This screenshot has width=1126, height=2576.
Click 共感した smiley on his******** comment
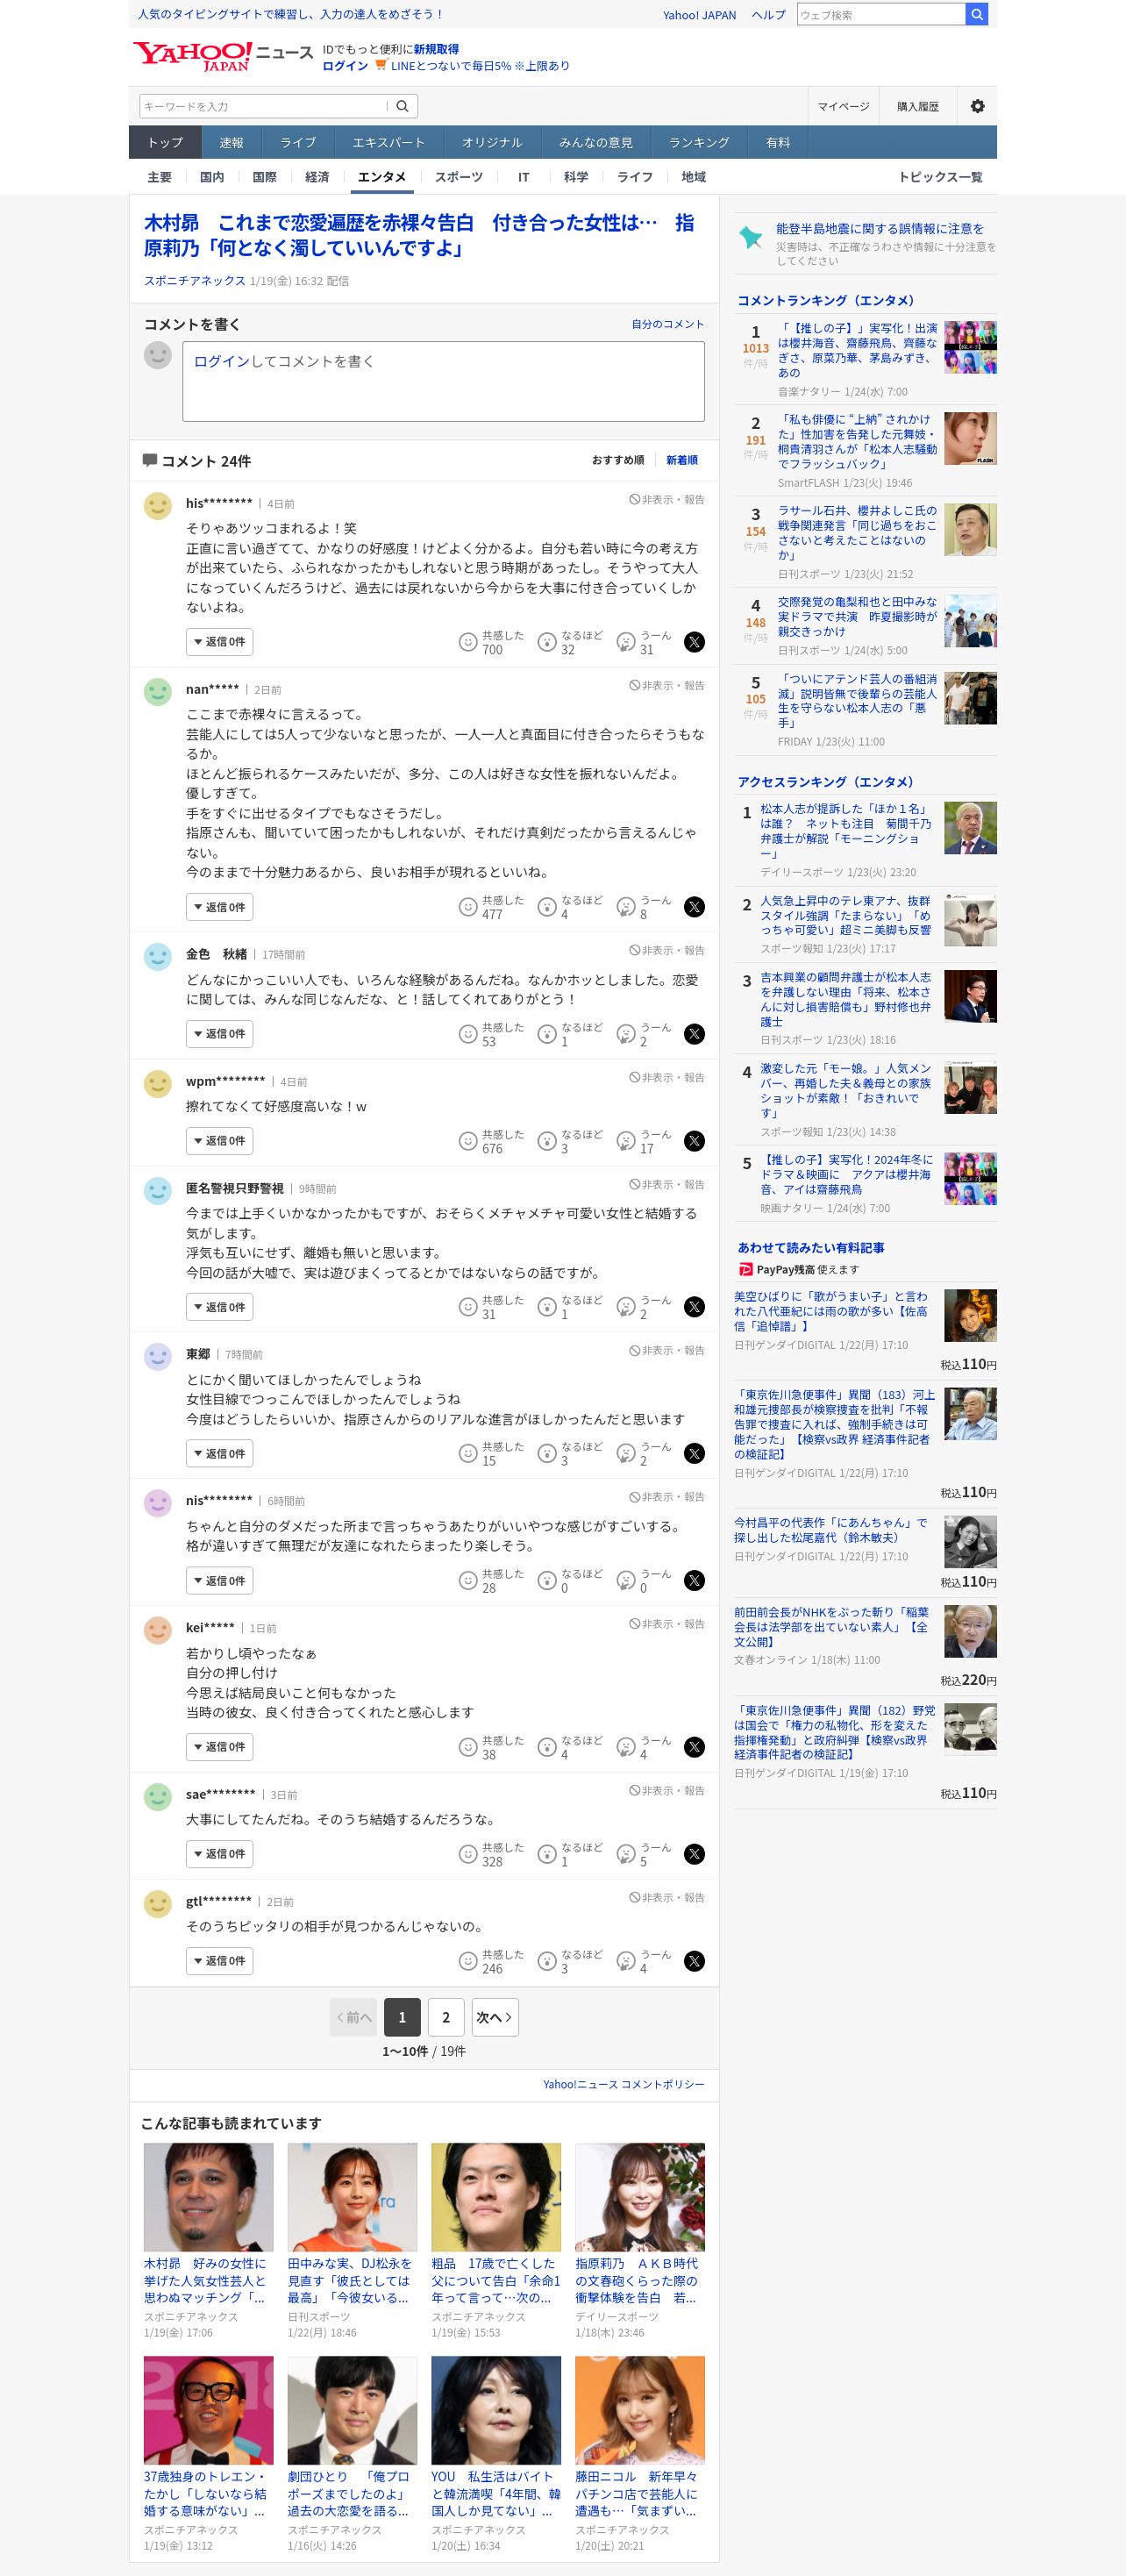[x=467, y=642]
